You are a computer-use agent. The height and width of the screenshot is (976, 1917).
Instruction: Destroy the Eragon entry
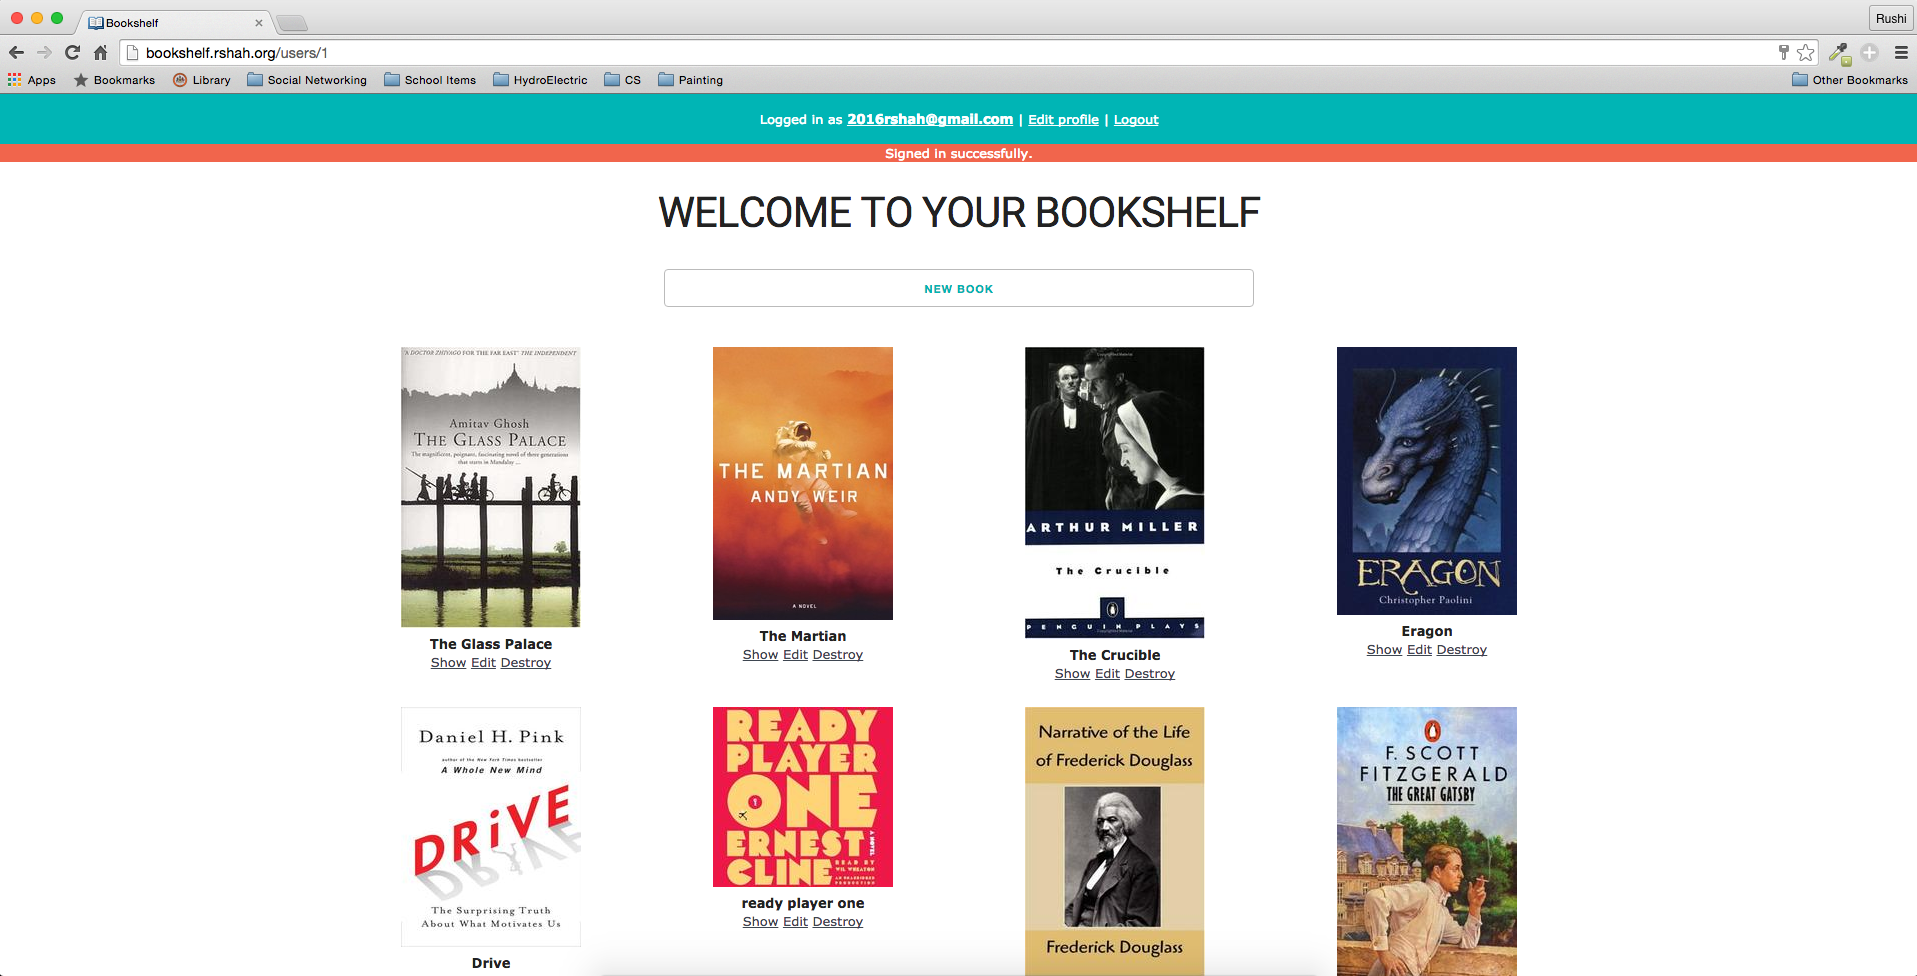tap(1462, 650)
